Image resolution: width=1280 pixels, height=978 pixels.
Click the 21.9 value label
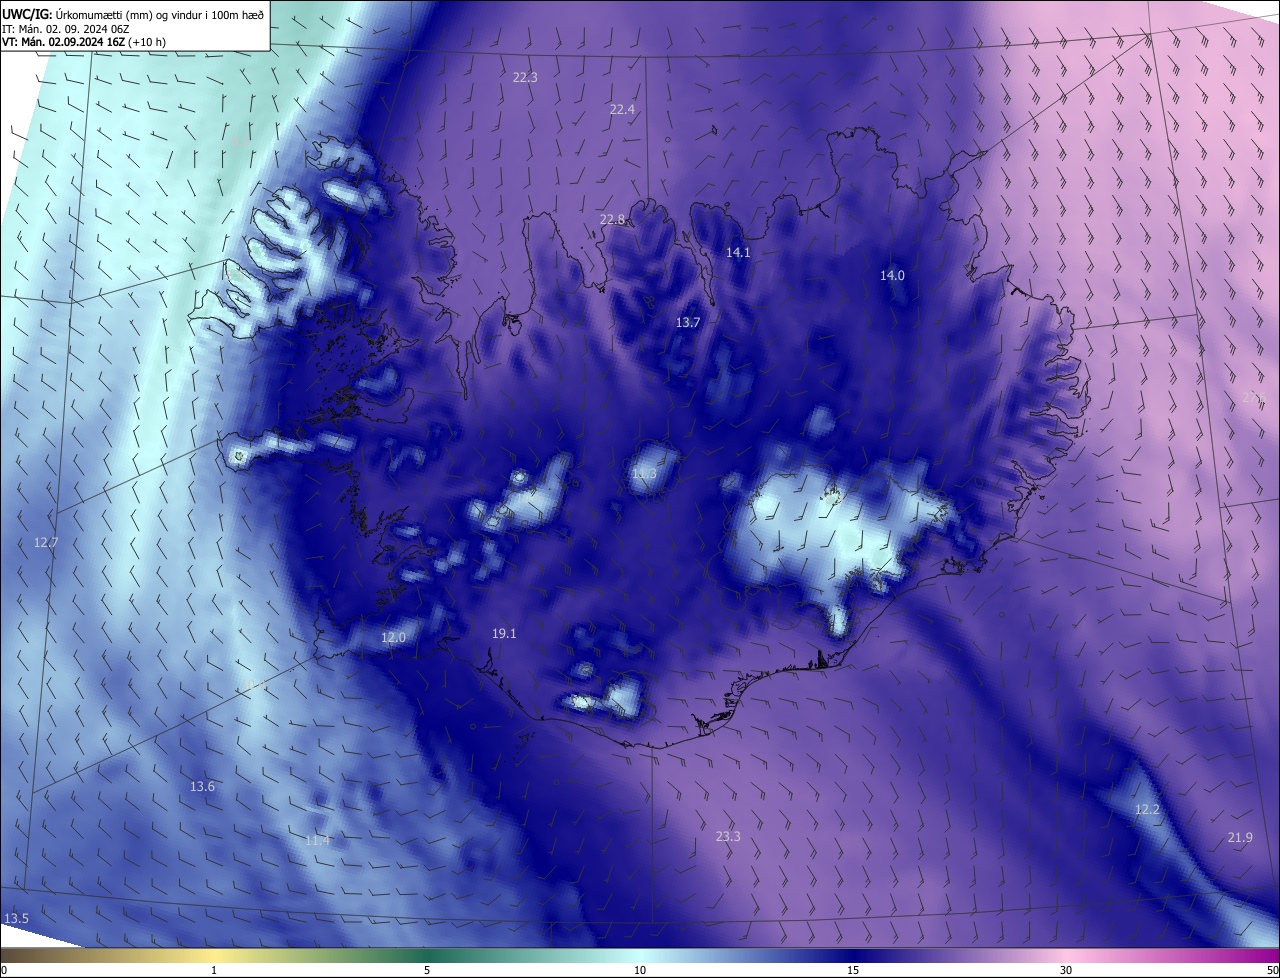[x=1239, y=838]
